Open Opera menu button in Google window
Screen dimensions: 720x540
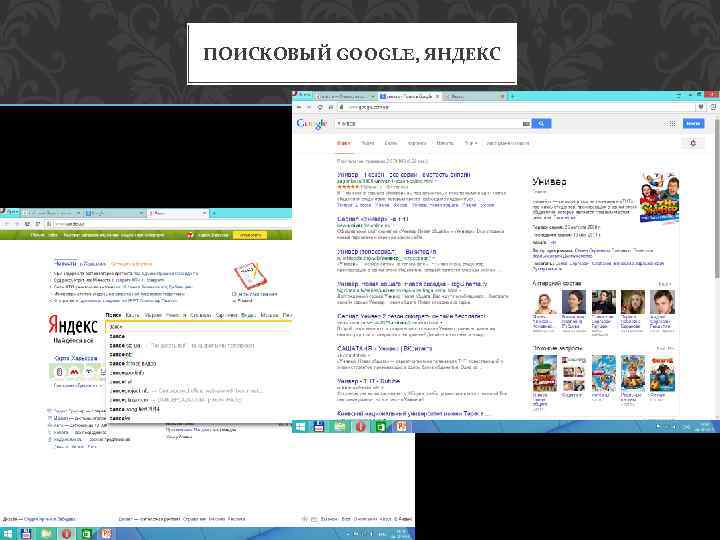click(x=303, y=95)
